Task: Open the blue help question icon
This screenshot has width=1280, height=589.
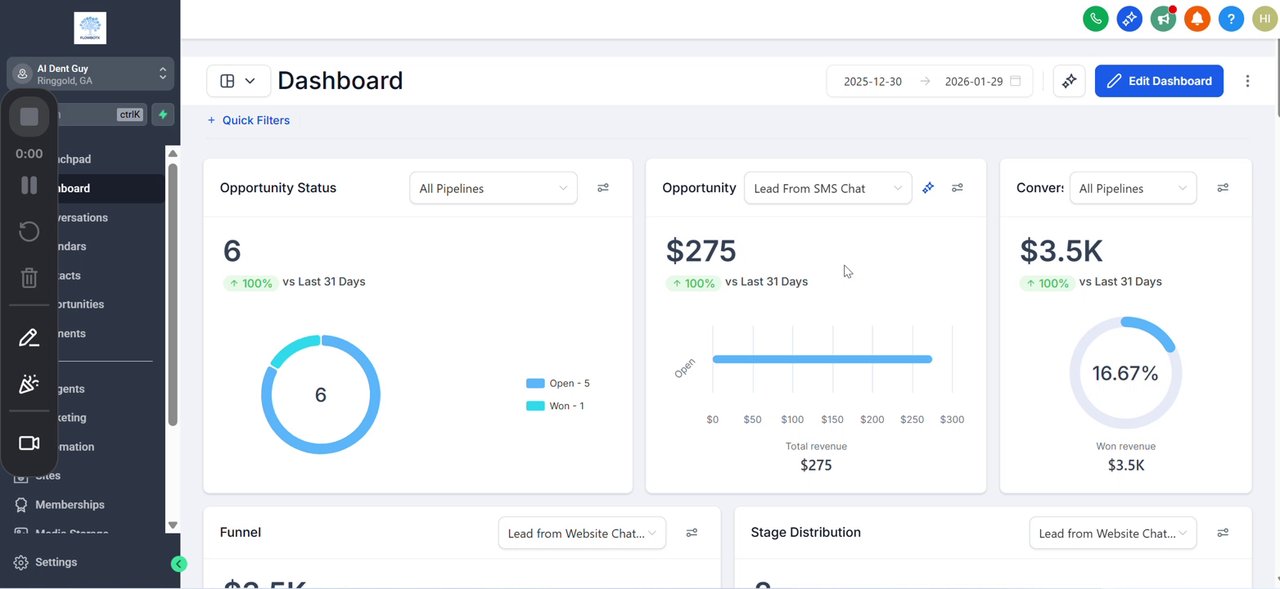Action: click(x=1231, y=18)
